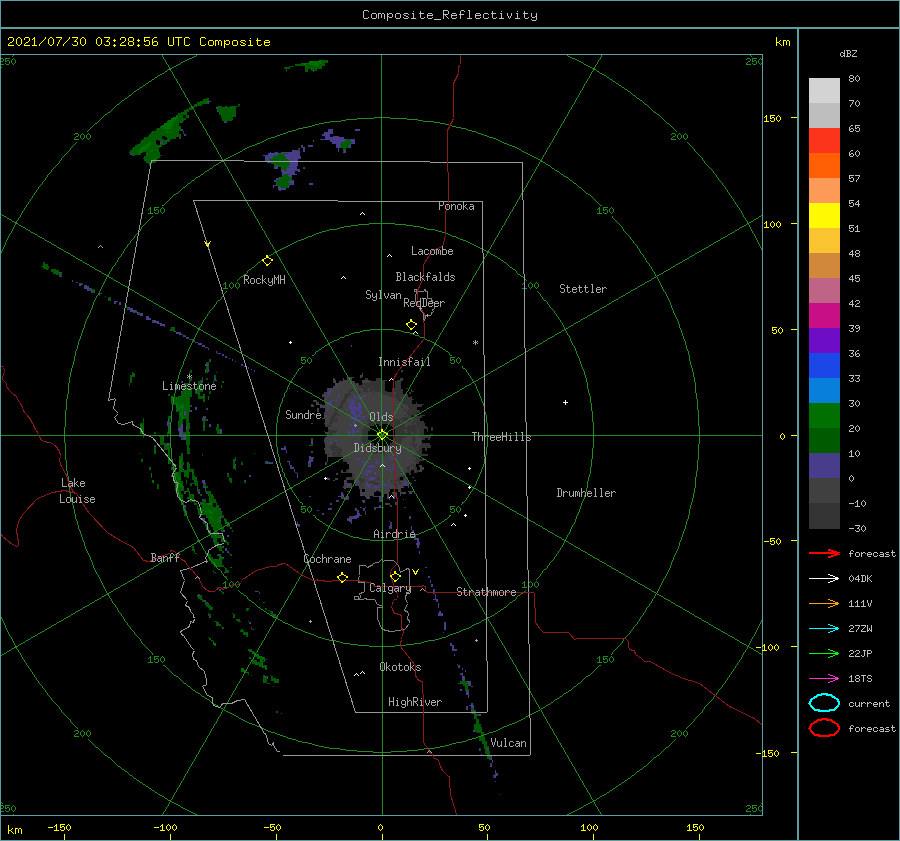Select the Limestone label
Screen dimensions: 900x841
189,386
